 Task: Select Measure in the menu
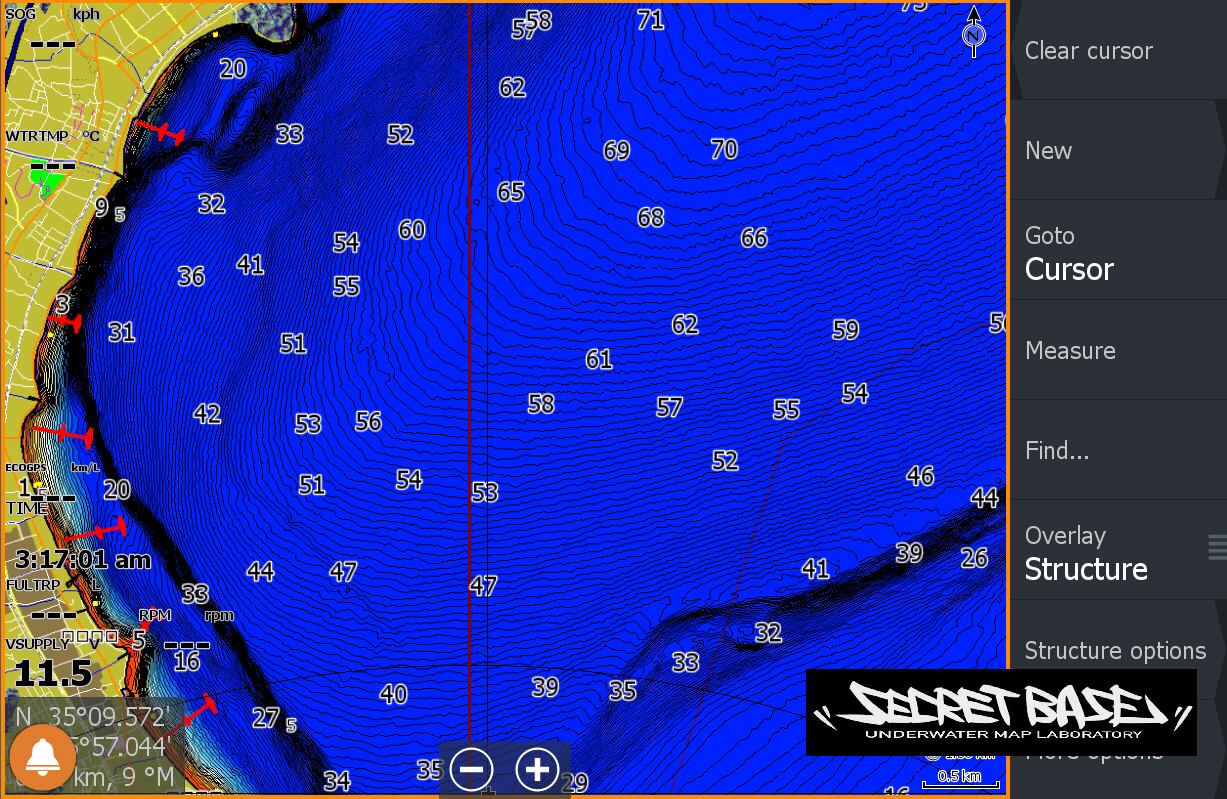pyautogui.click(x=1118, y=350)
